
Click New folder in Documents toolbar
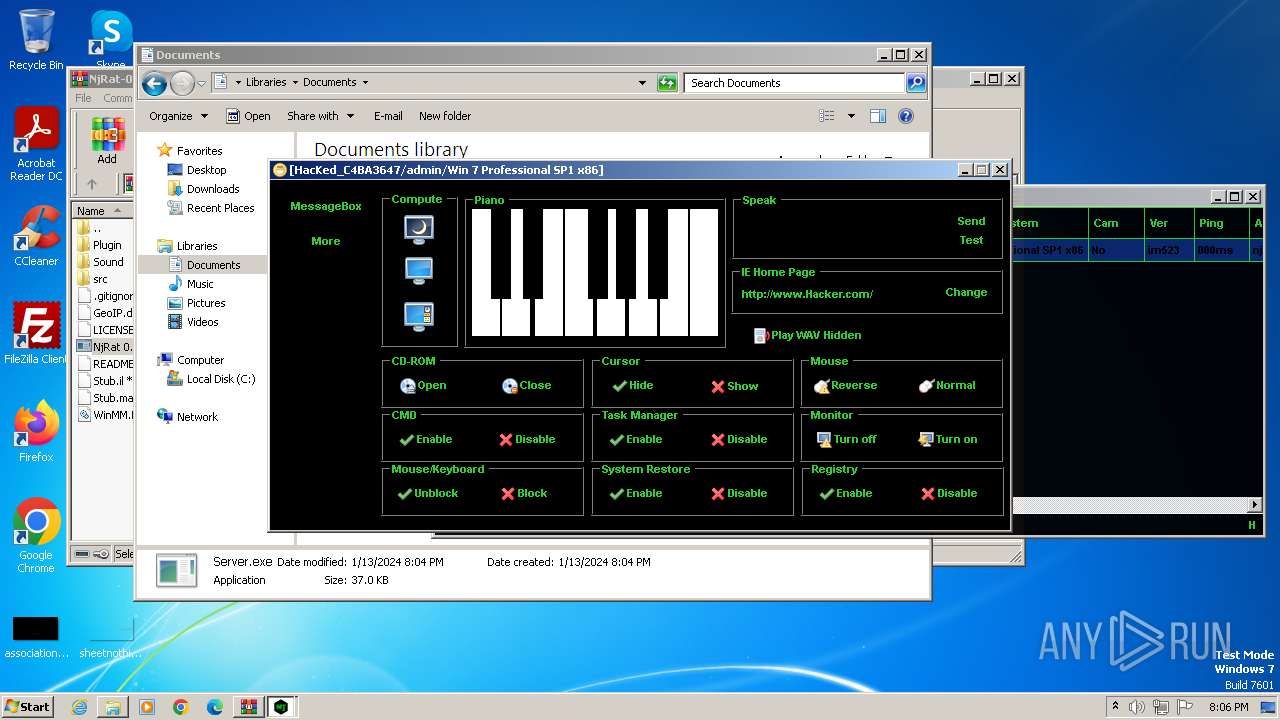445,116
